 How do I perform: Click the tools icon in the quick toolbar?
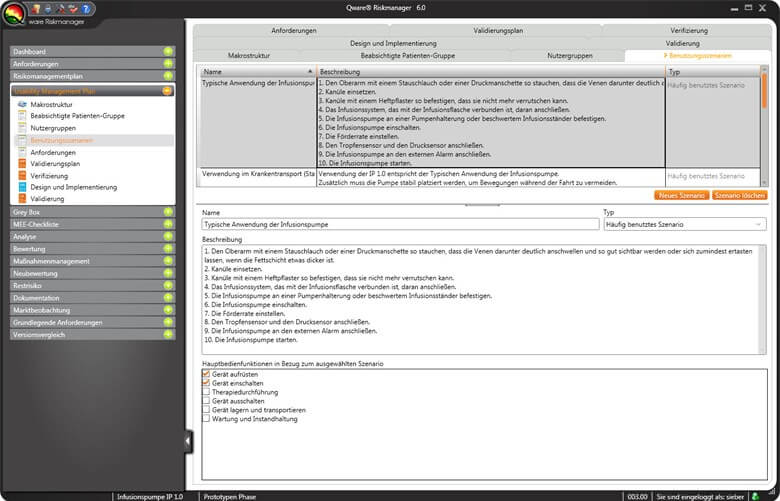(x=61, y=8)
